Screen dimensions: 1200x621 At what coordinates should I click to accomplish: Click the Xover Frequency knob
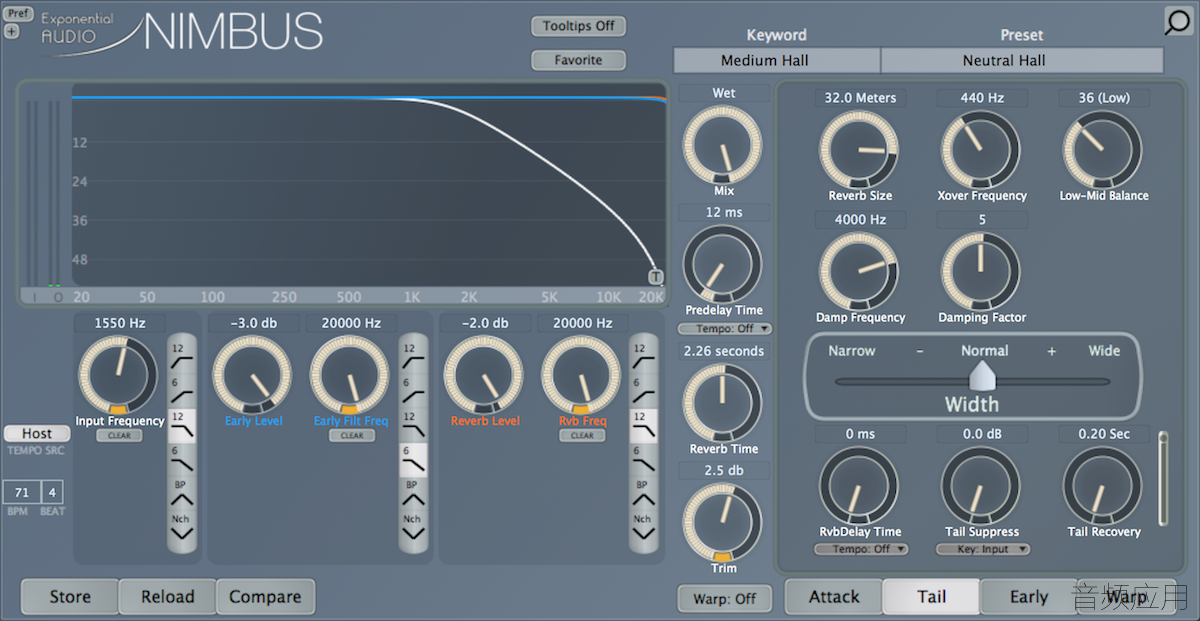(x=981, y=150)
